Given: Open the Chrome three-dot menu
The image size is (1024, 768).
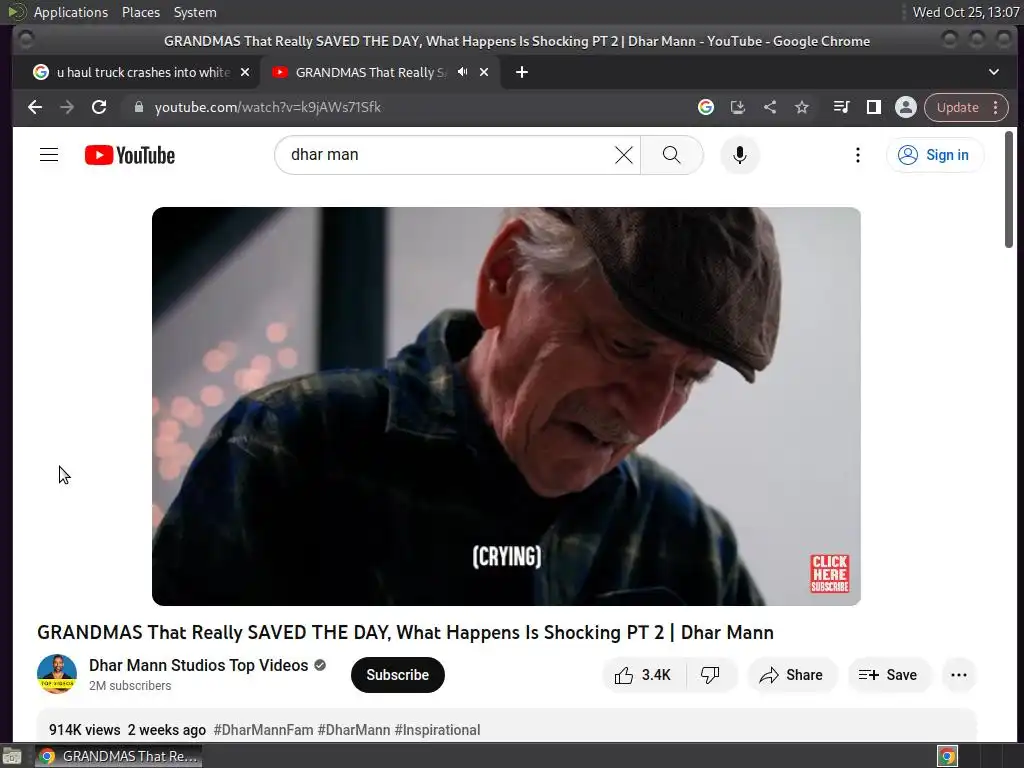Looking at the screenshot, I should [996, 107].
